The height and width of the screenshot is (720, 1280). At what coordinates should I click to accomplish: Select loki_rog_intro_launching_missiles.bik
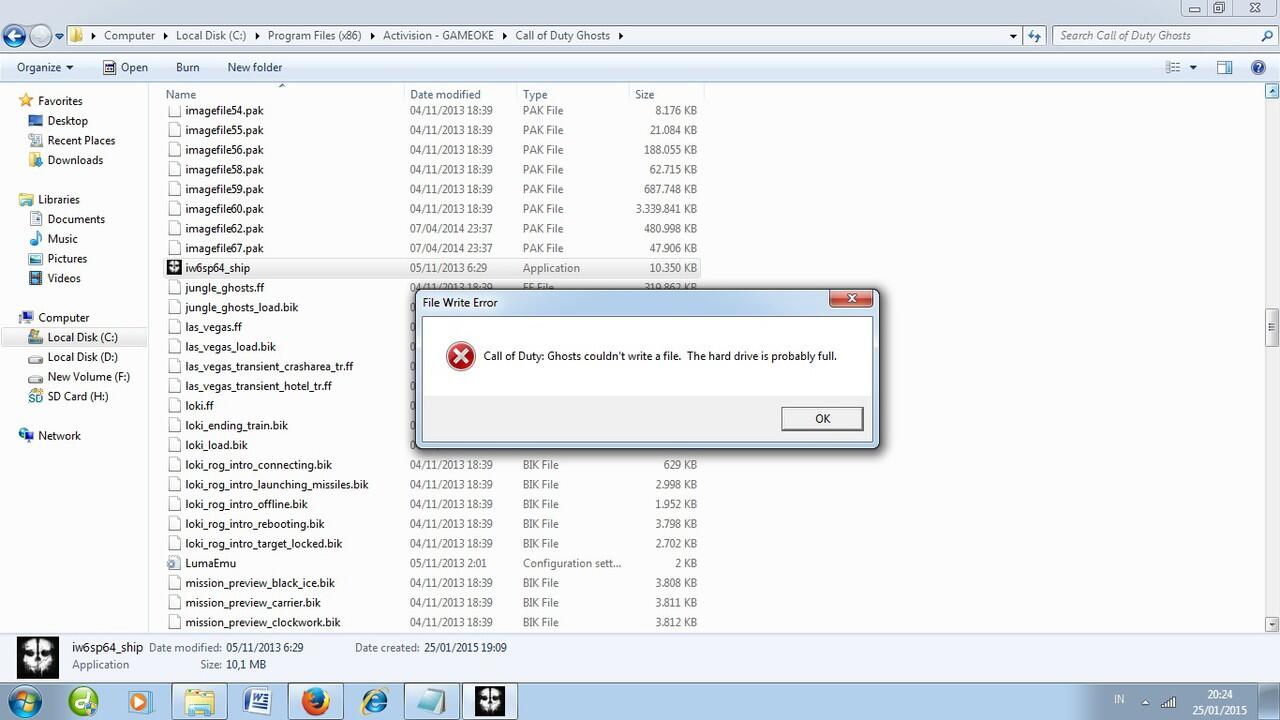(276, 485)
